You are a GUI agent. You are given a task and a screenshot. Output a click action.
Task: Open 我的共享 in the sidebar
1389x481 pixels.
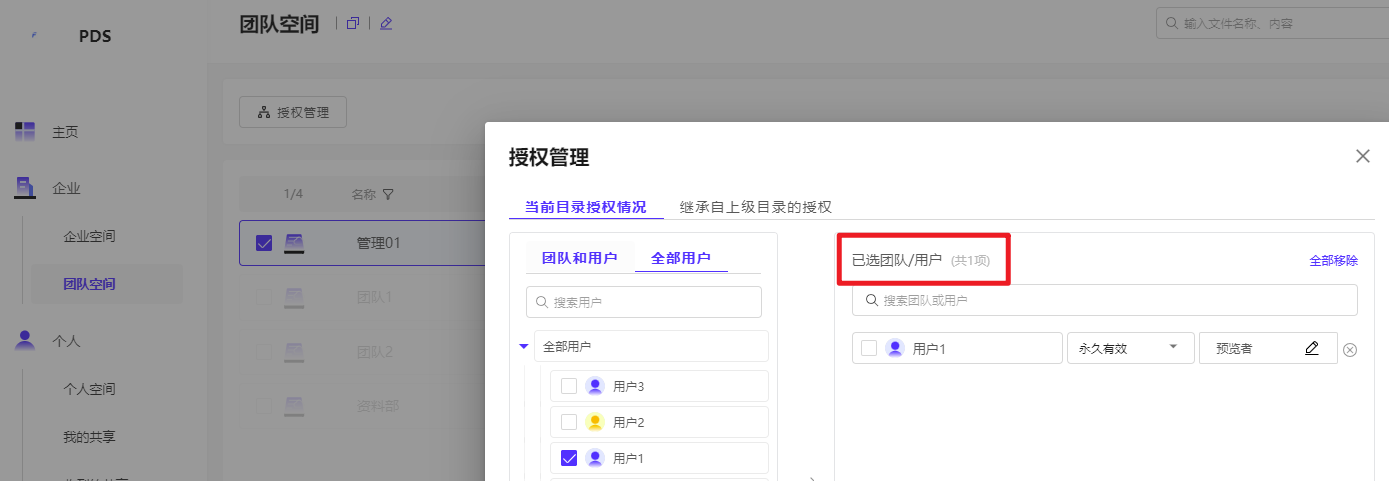[90, 437]
